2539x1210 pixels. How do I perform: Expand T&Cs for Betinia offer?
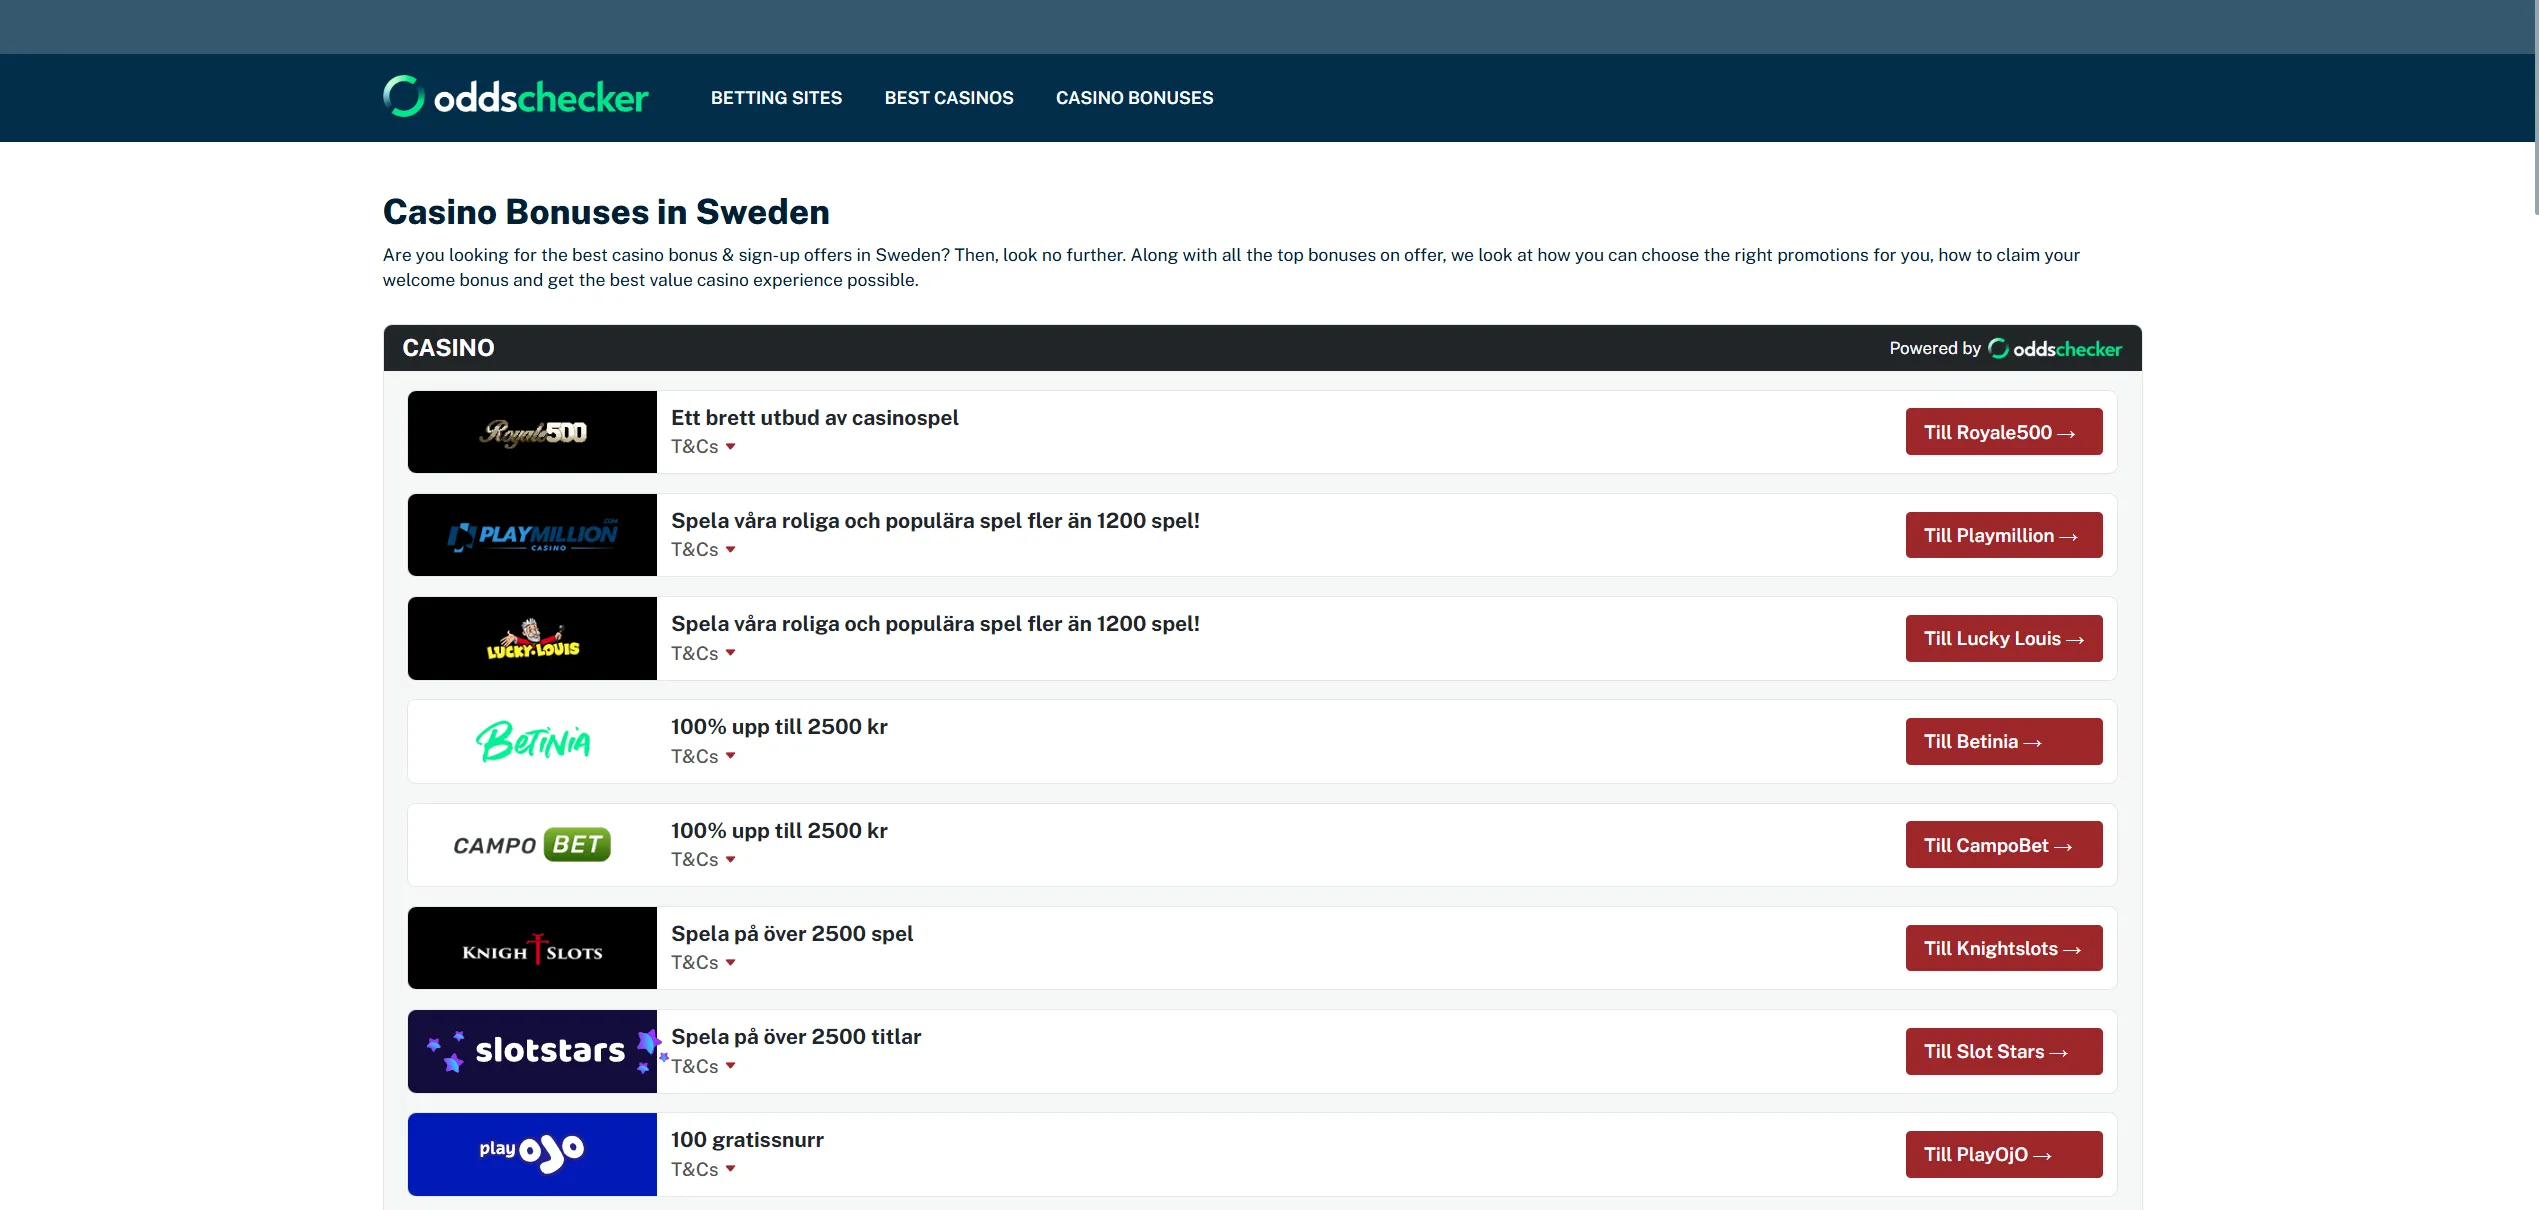tap(703, 756)
